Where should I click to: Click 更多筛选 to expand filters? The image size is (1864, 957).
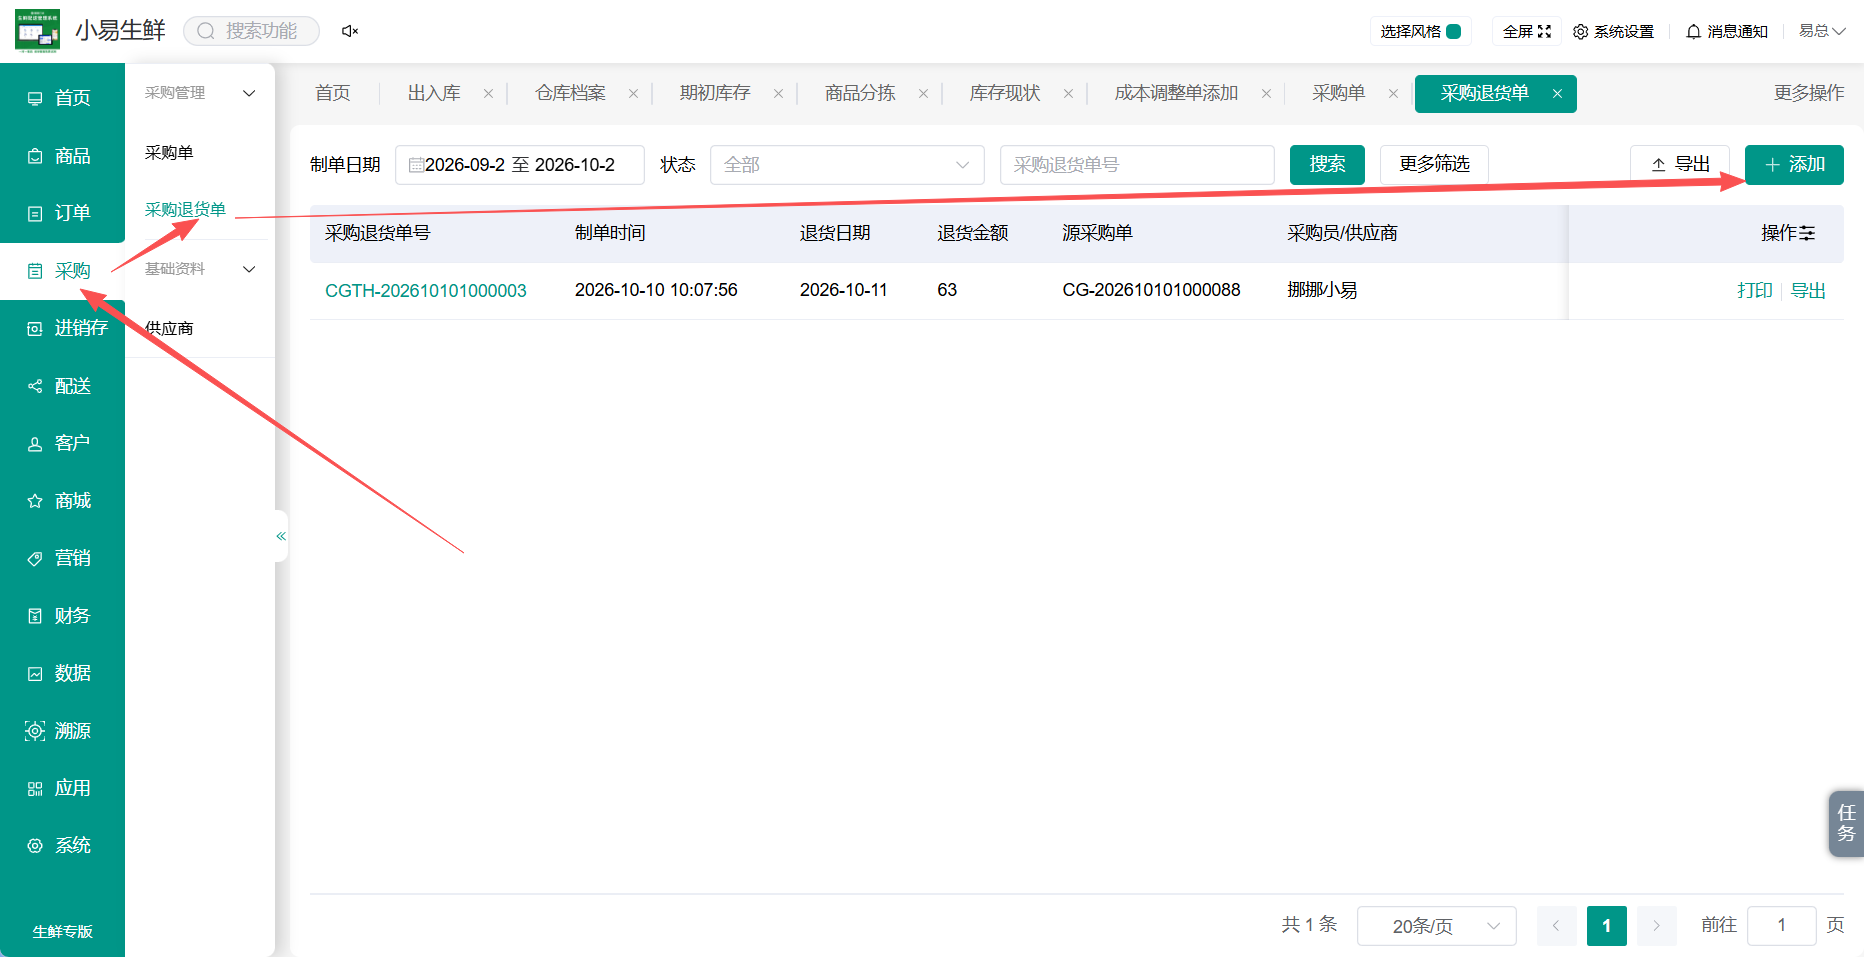point(1434,164)
